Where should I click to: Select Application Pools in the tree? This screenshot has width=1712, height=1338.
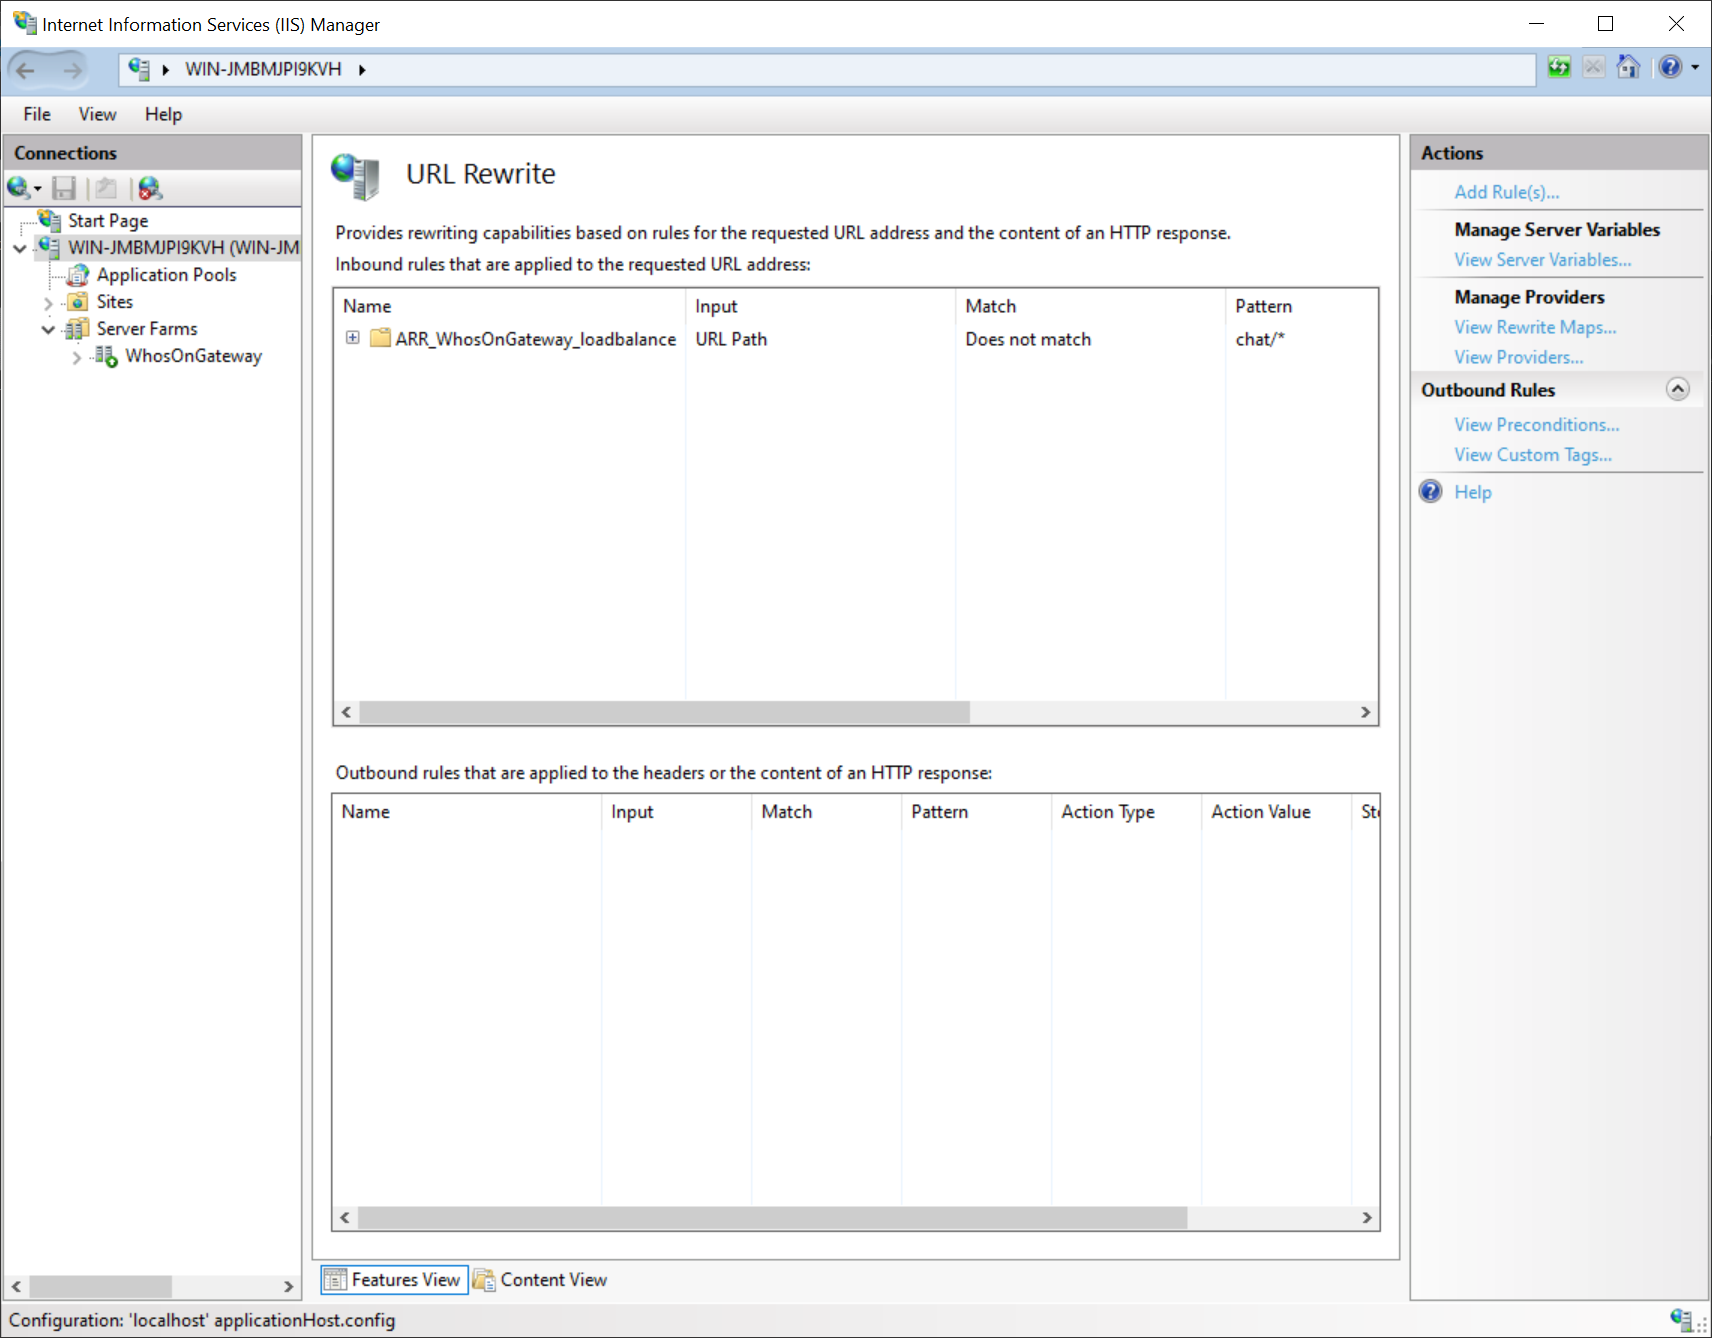click(x=166, y=274)
